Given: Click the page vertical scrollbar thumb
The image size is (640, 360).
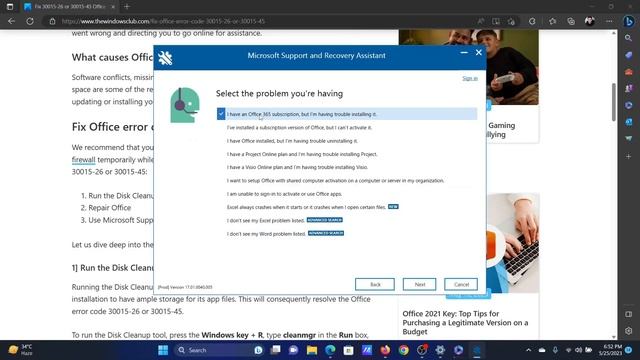Looking at the screenshot, I should (x=614, y=102).
